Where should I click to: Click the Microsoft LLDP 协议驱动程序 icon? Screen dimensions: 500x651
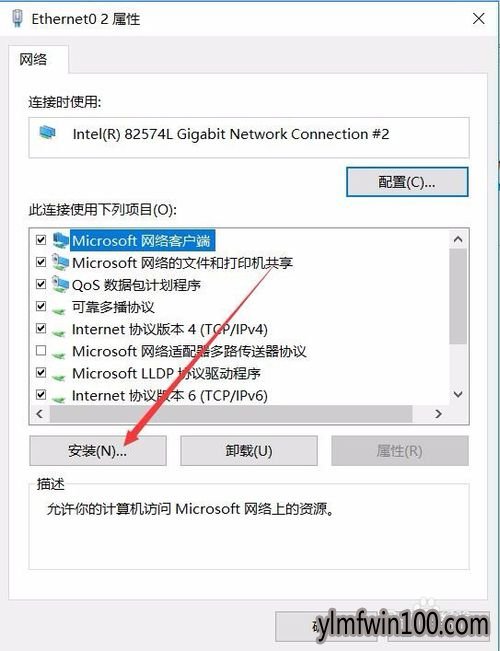click(x=59, y=375)
